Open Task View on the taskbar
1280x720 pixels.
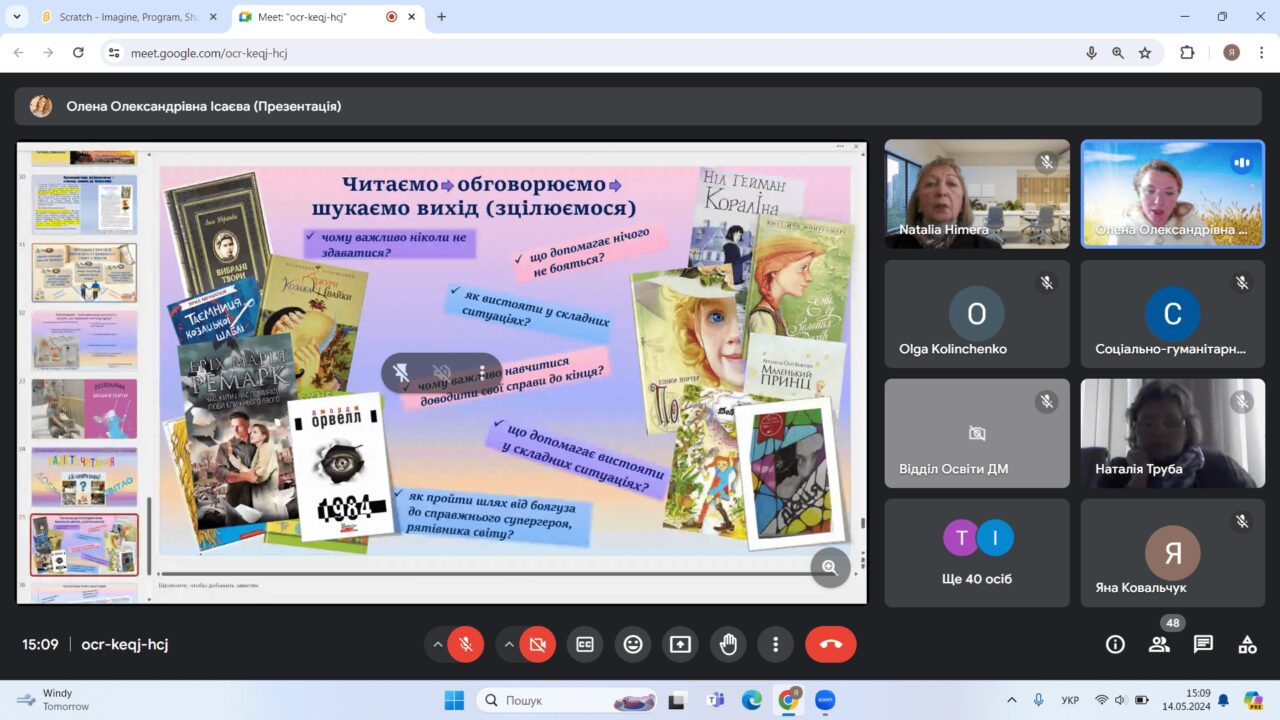coord(678,700)
